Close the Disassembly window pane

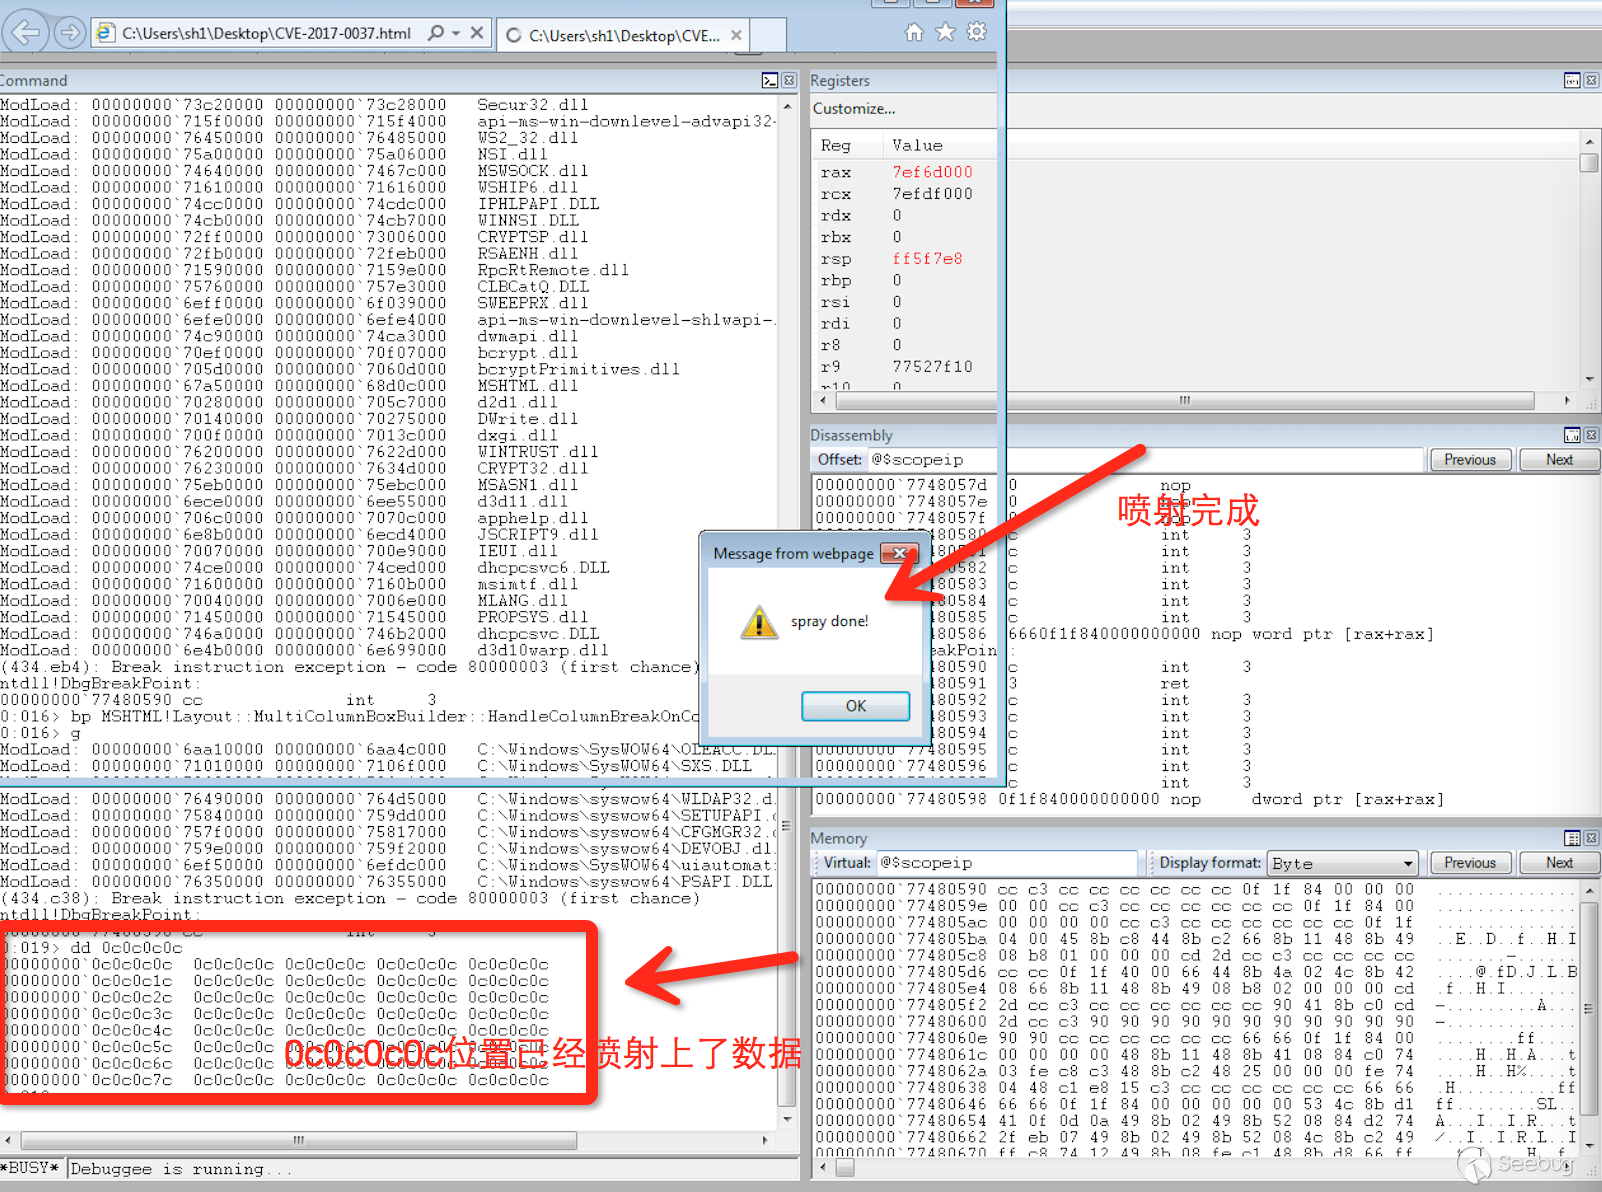(x=1591, y=435)
